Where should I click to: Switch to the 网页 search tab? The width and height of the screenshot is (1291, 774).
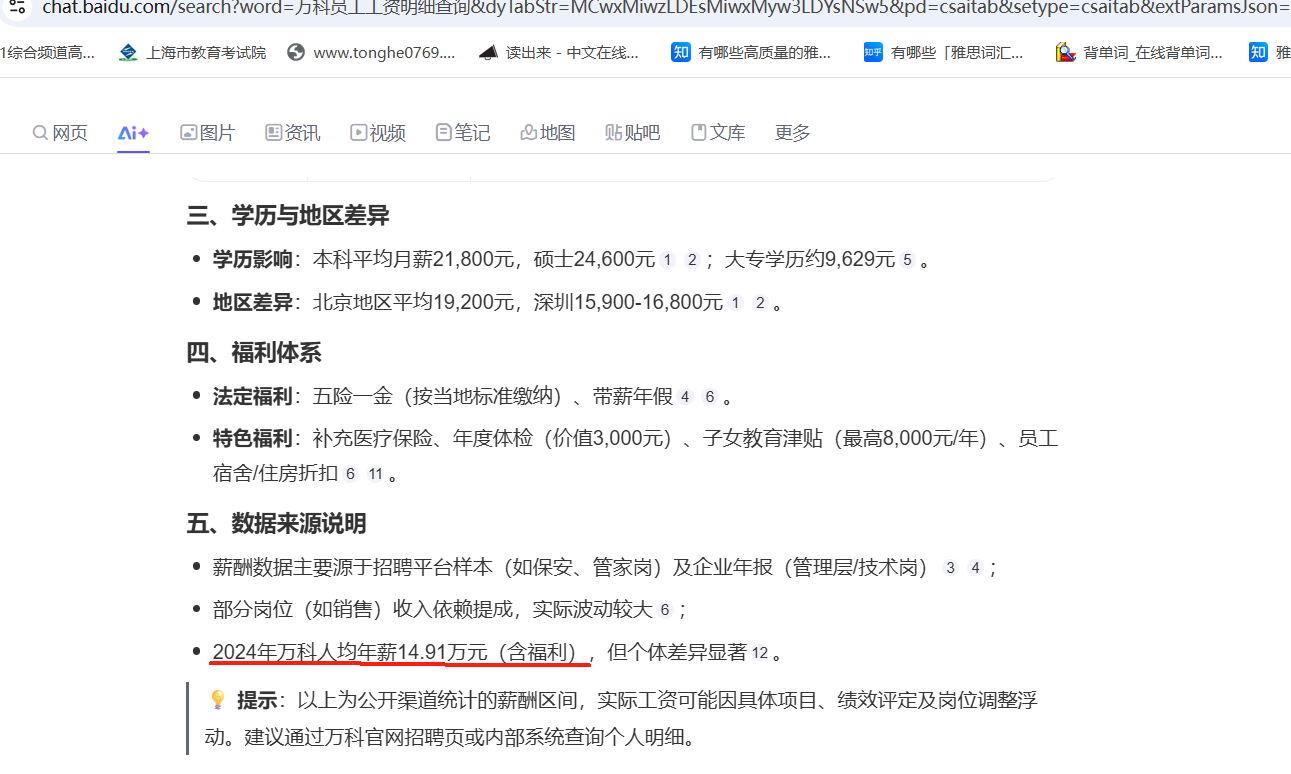point(60,133)
